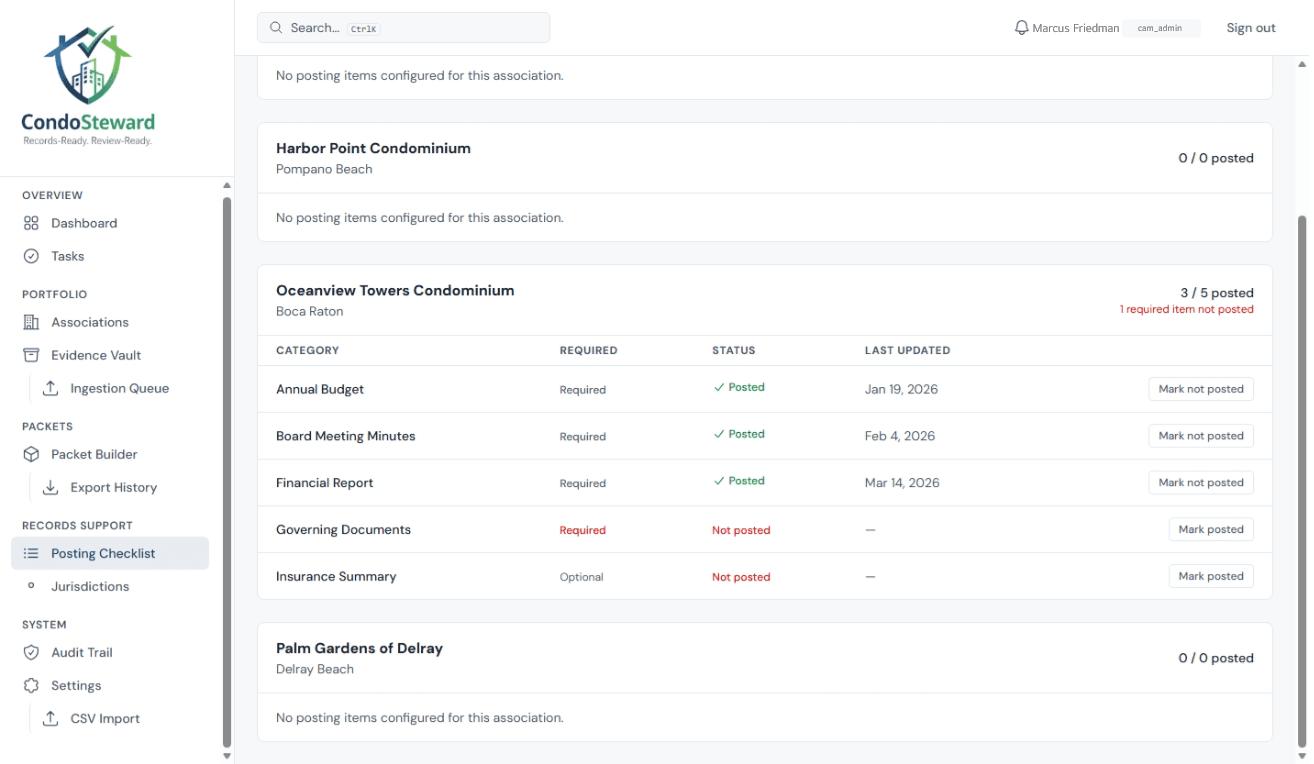Click the notification bell icon
Image resolution: width=1314 pixels, height=764 pixels.
pyautogui.click(x=1021, y=28)
